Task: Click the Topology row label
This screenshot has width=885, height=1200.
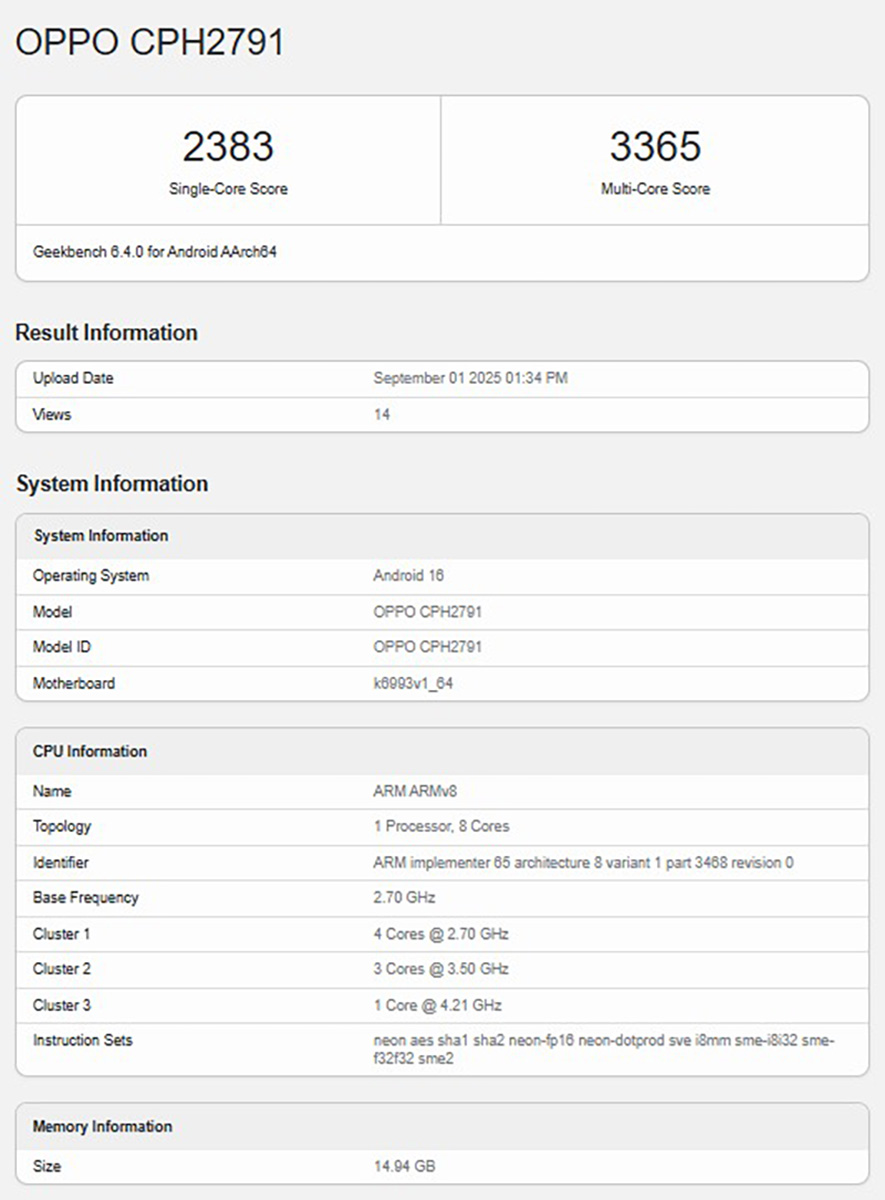Action: [62, 826]
